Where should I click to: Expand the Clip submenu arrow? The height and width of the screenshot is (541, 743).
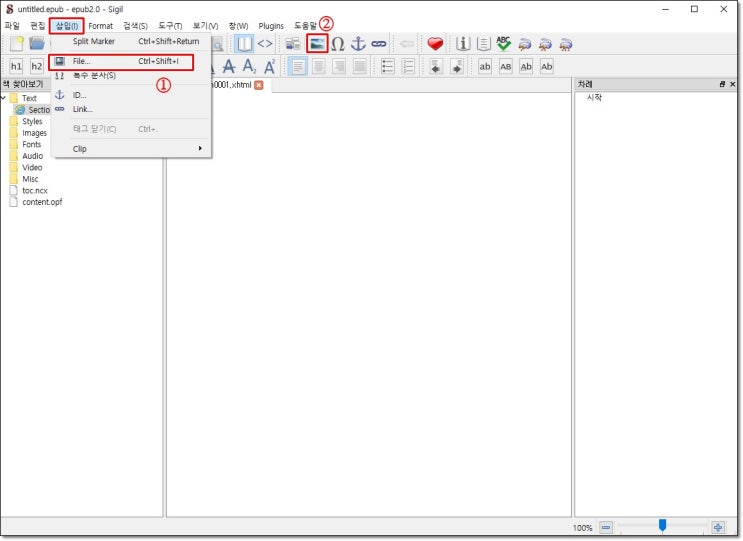pyautogui.click(x=200, y=149)
